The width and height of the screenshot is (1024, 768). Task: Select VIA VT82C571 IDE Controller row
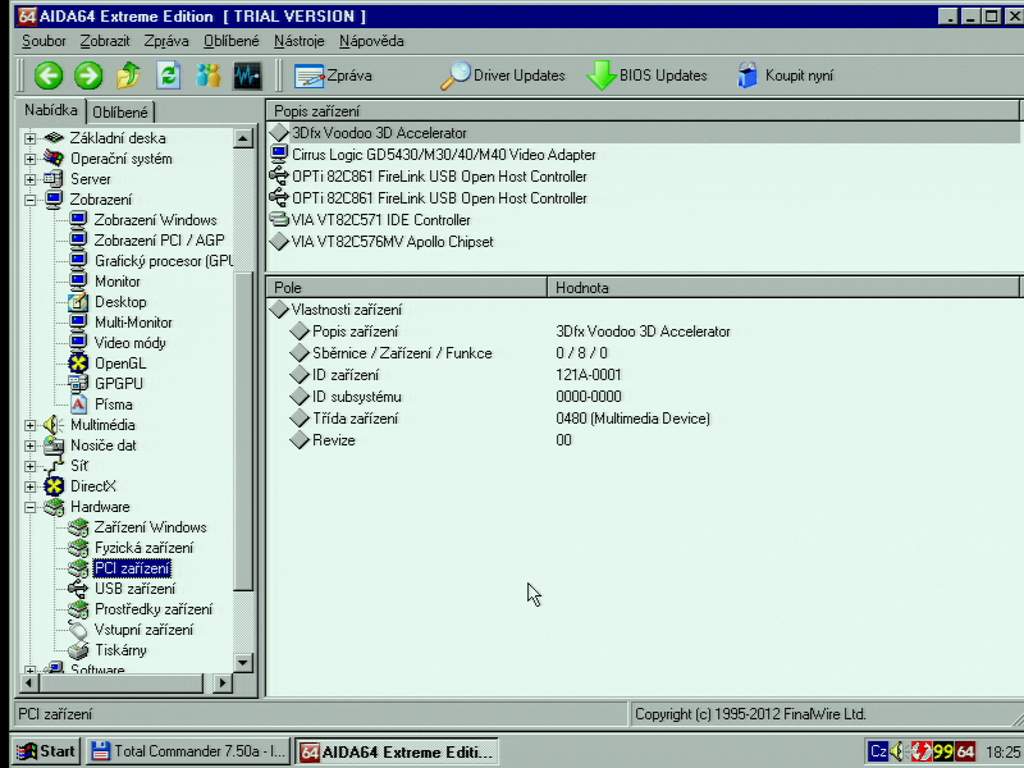(643, 220)
